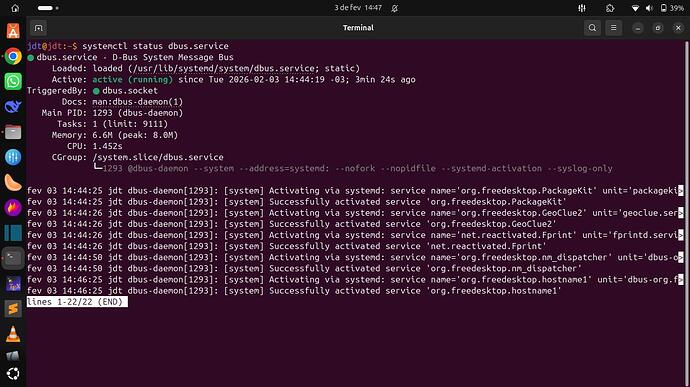
Task: Click the 'CPU: 1.452s' line
Action: point(95,146)
